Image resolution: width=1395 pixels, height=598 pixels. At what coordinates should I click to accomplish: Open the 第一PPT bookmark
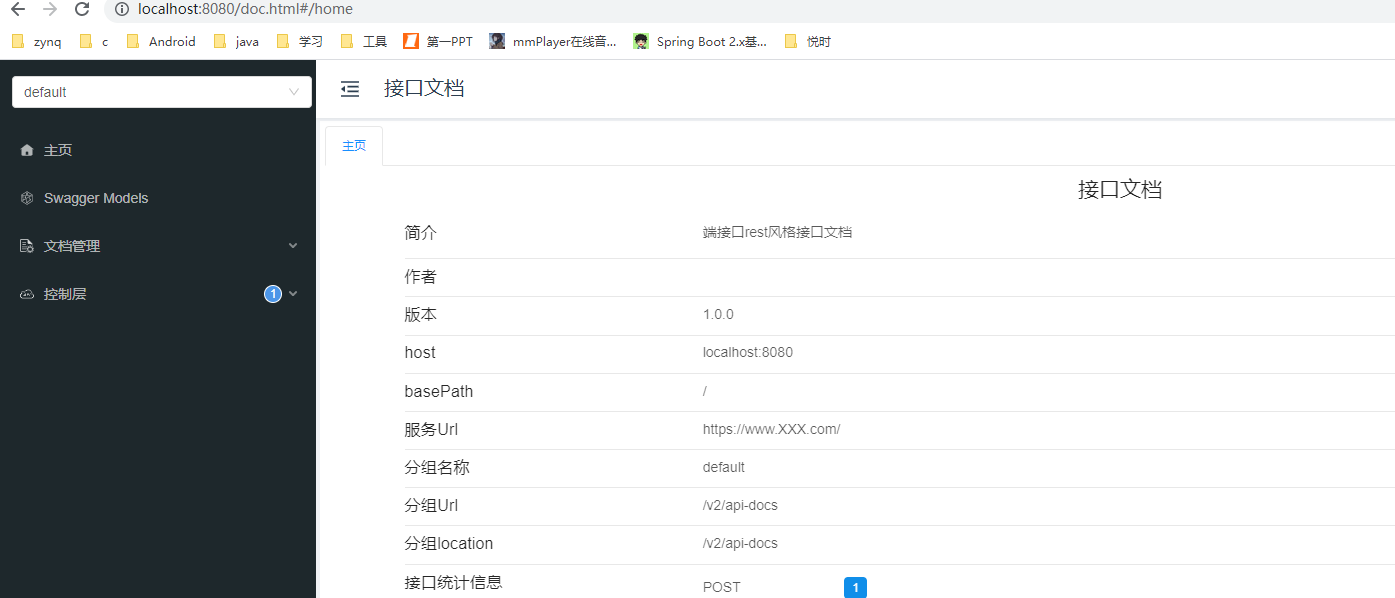point(438,41)
